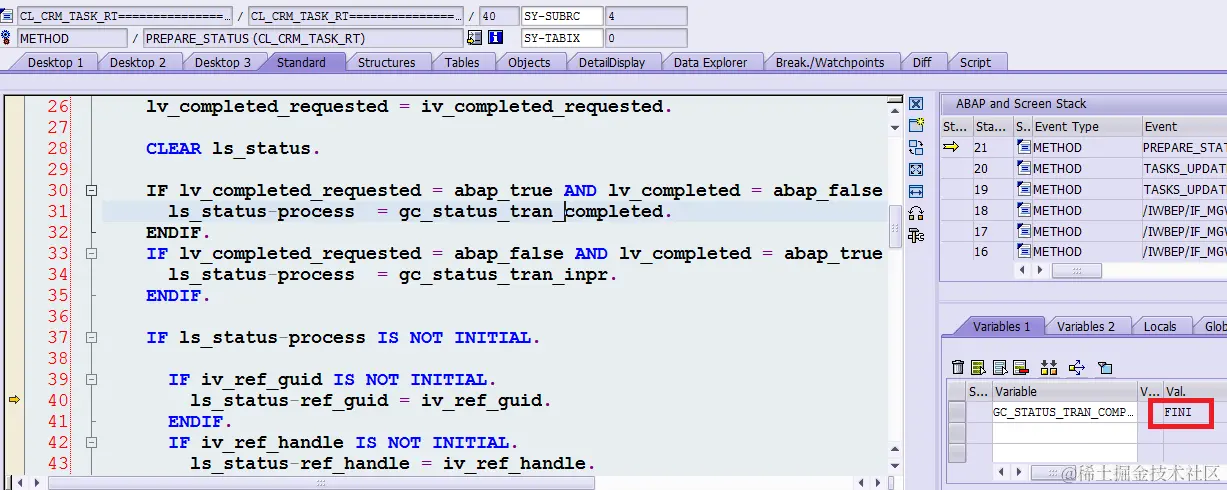Click the SY-SUBRC value field

[645, 16]
